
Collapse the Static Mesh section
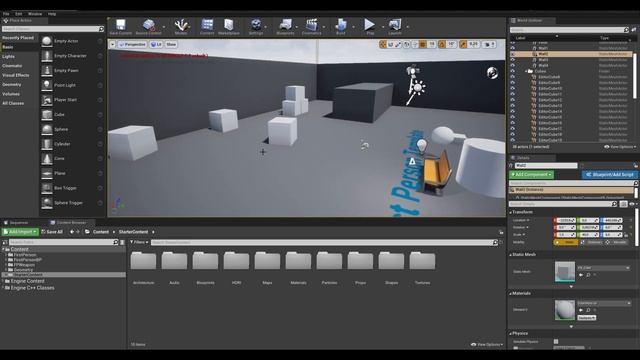pos(511,255)
